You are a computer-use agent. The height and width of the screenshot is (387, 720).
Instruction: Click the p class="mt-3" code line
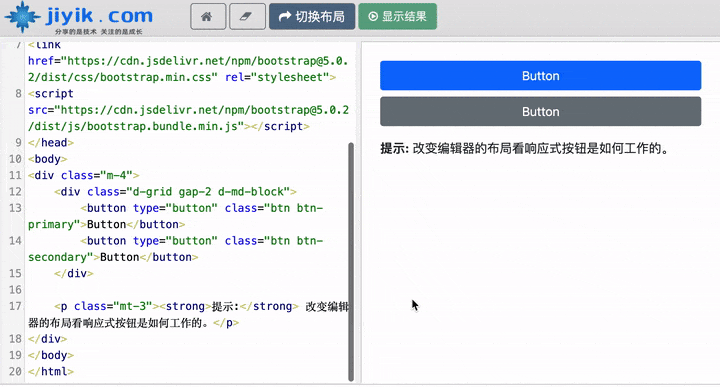[188, 314]
